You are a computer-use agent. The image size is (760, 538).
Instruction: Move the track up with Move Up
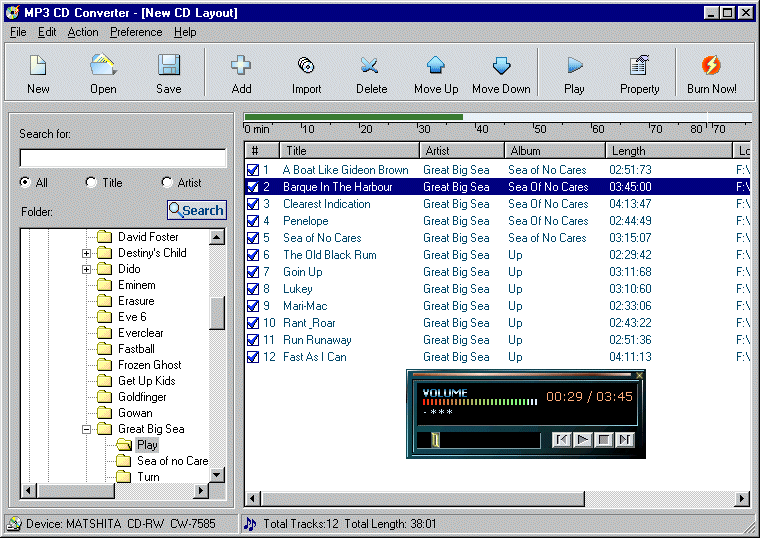click(x=436, y=73)
